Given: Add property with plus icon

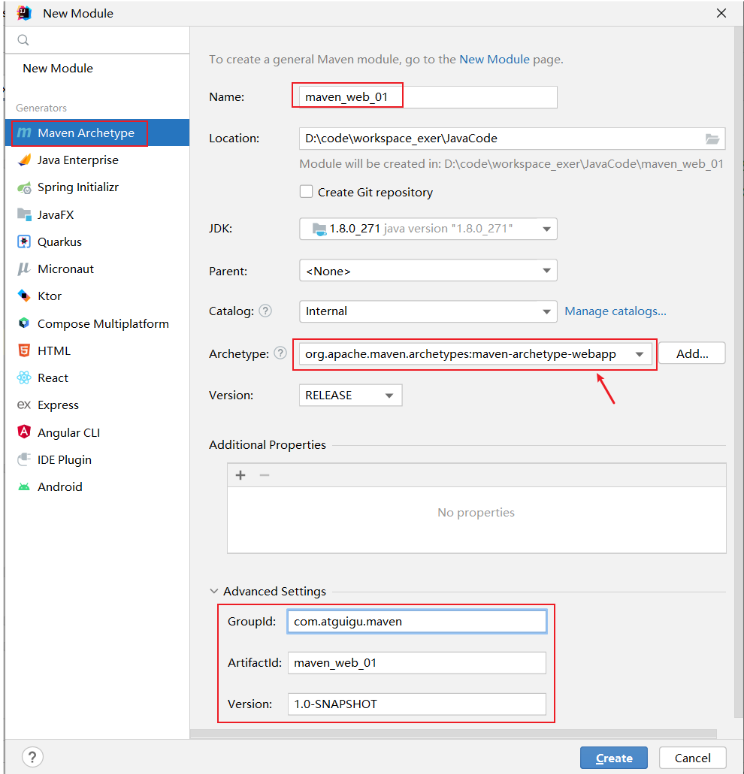Looking at the screenshot, I should [x=240, y=475].
